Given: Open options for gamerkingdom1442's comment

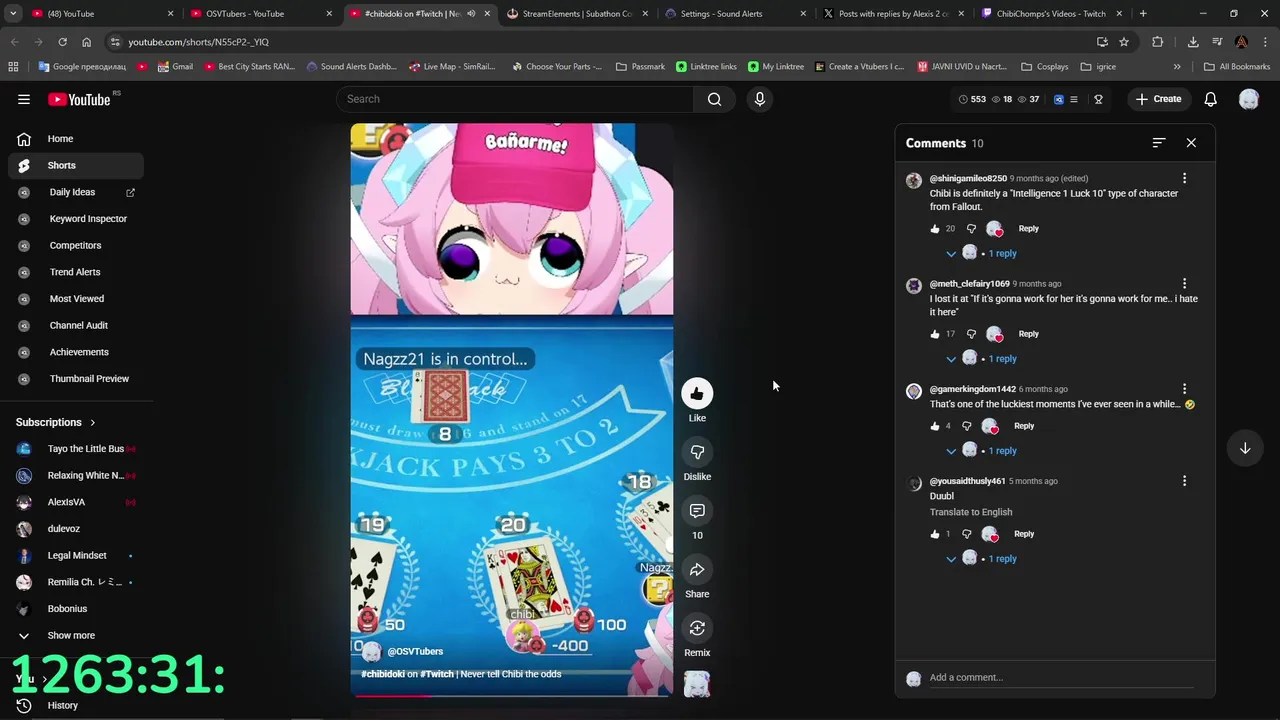Looking at the screenshot, I should [1184, 389].
